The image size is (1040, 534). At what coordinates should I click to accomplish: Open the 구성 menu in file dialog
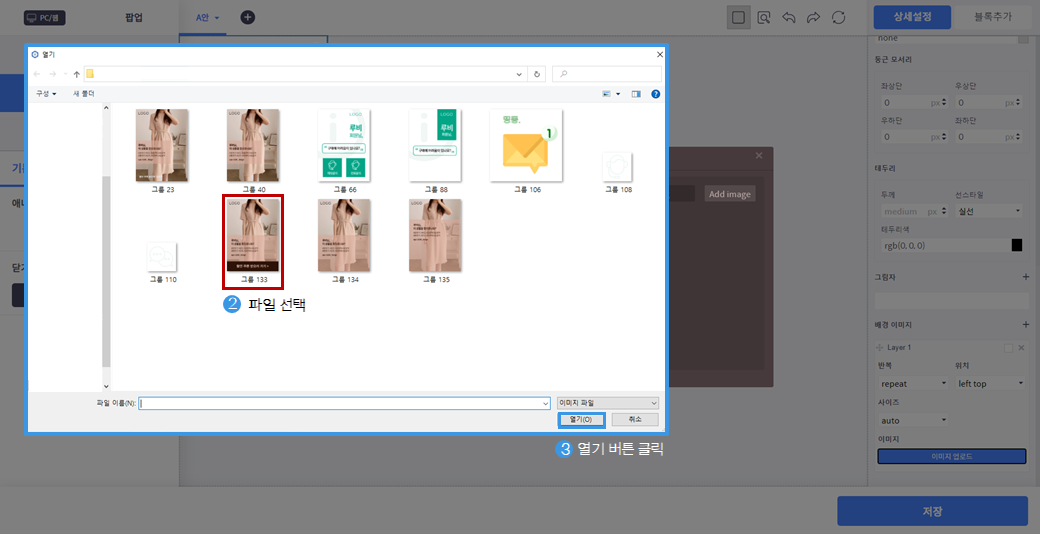46,93
